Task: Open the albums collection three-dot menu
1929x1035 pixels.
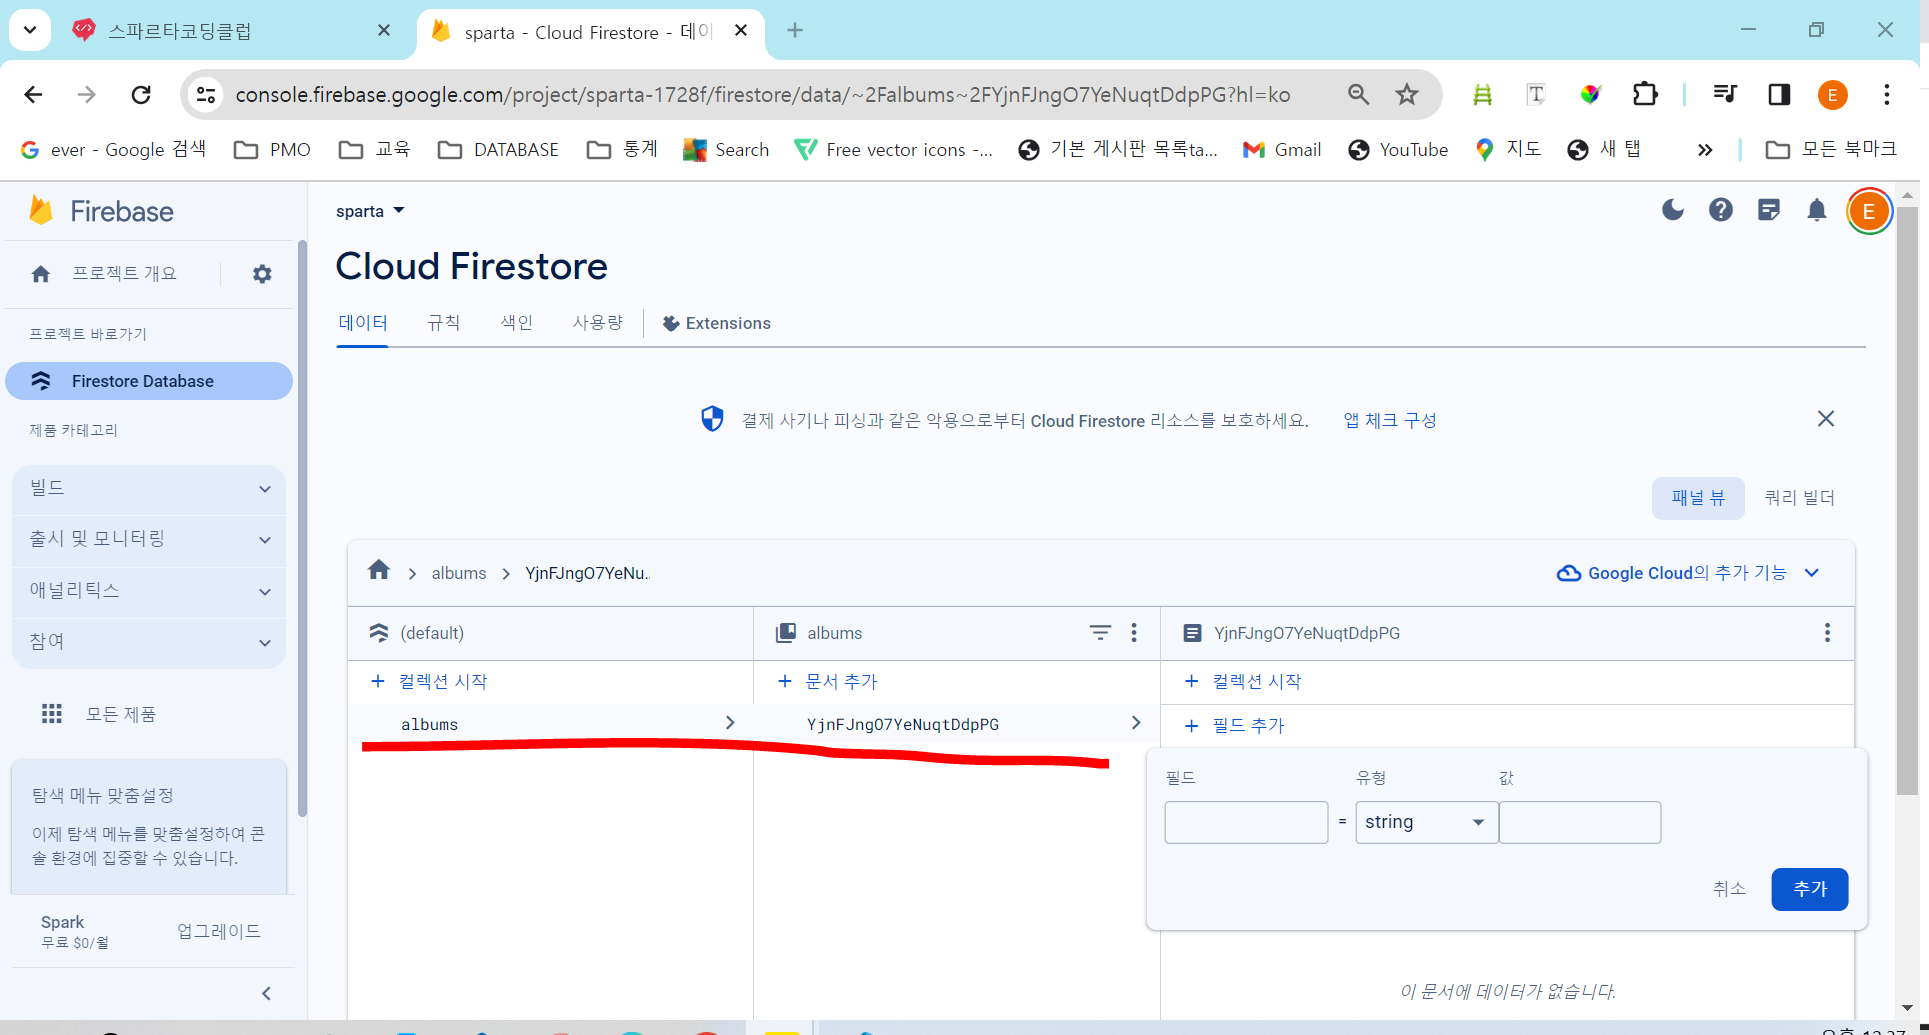Action: [1134, 633]
